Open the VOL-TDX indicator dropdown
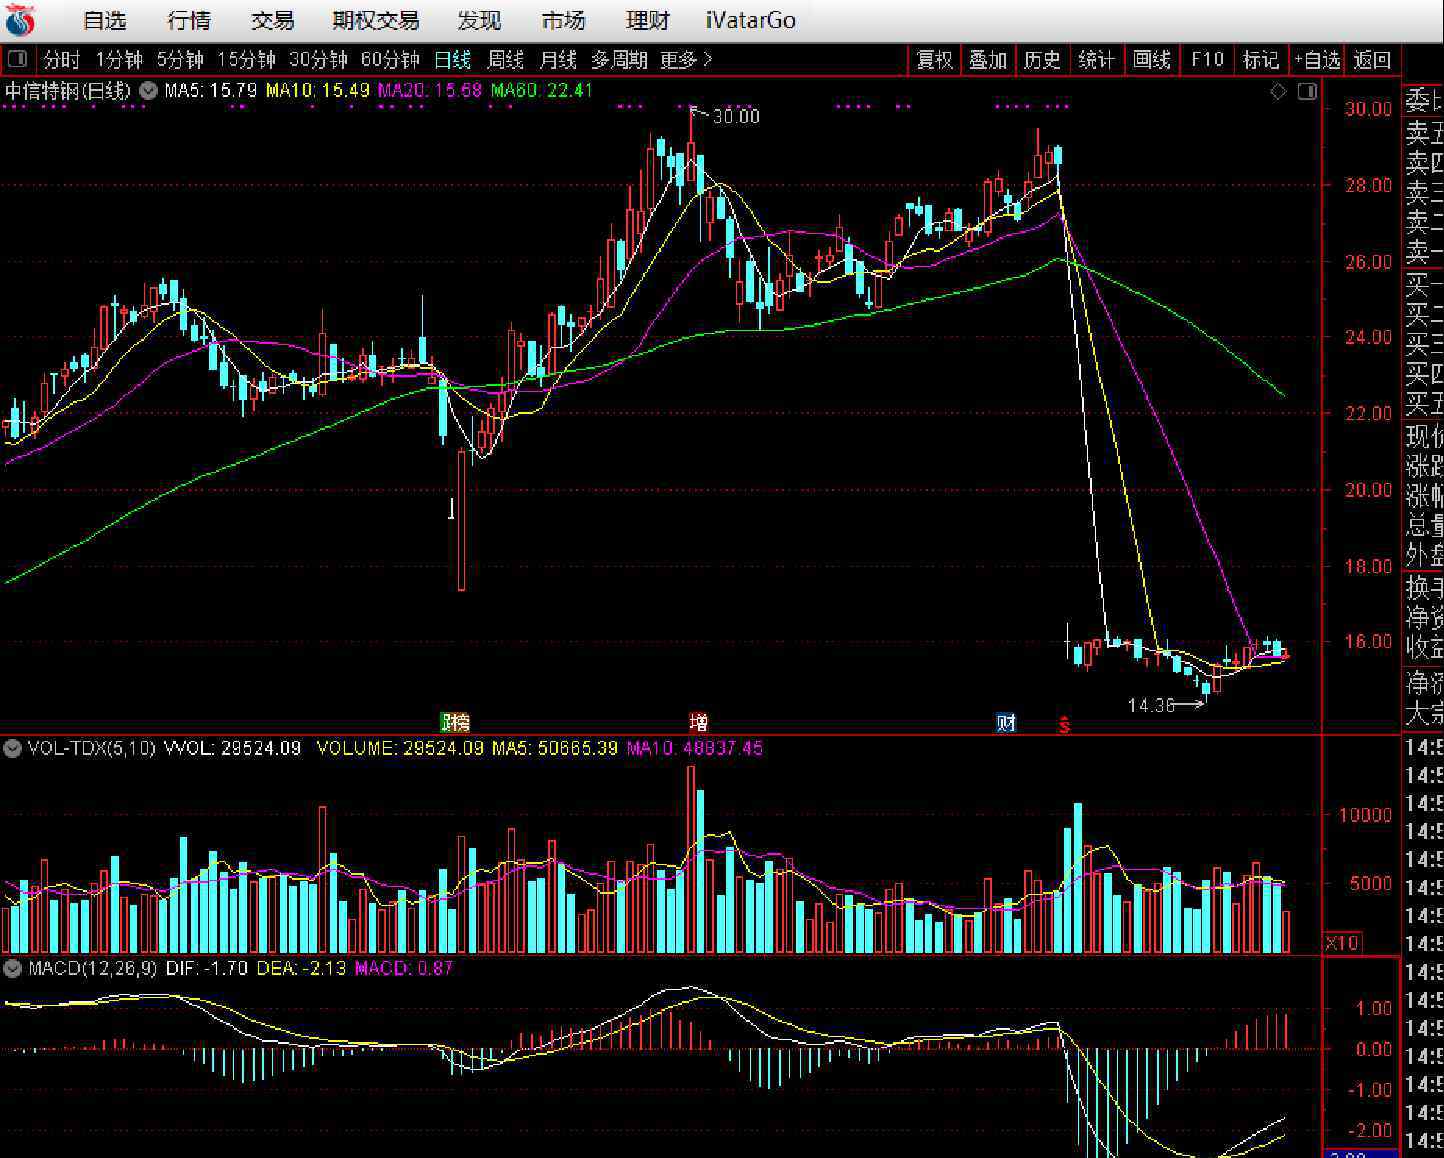 point(13,748)
